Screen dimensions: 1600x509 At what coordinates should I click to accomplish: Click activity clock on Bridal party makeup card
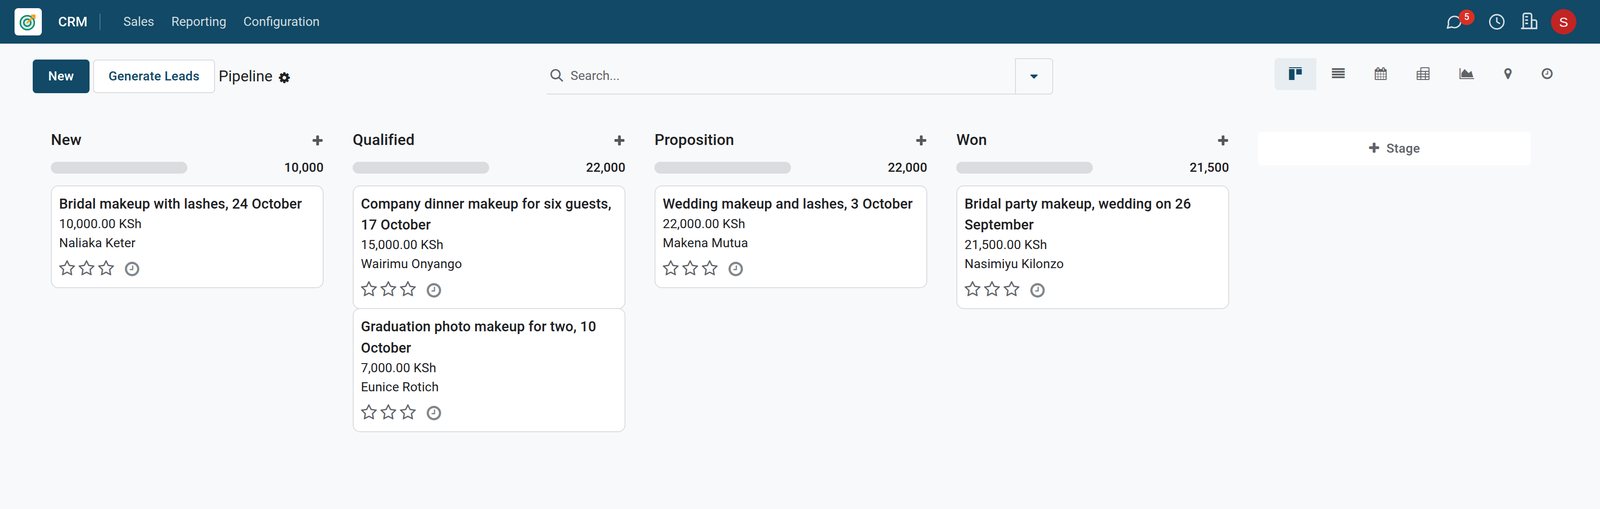[x=1038, y=290]
